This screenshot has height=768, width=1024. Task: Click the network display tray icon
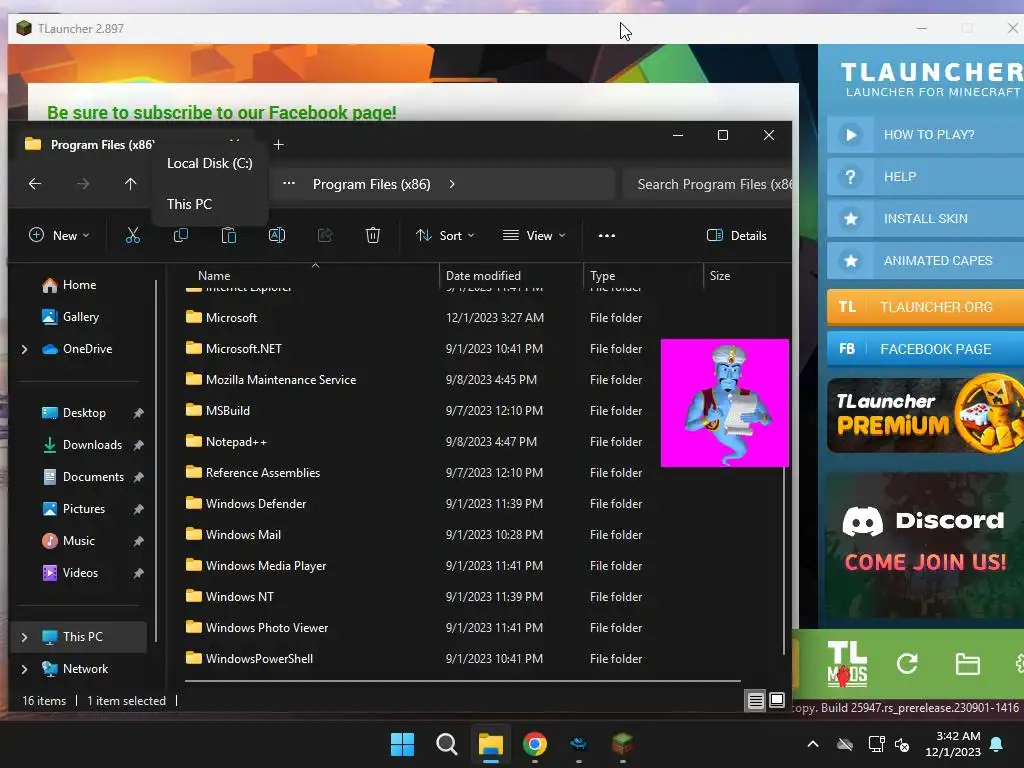coord(876,744)
